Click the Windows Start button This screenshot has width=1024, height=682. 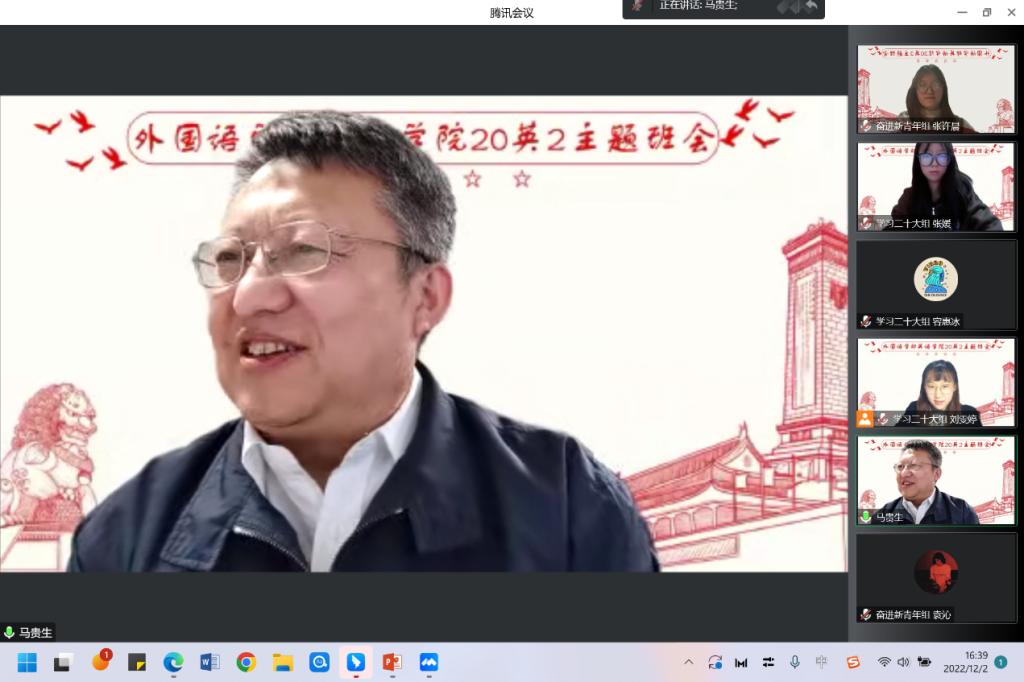coord(27,662)
